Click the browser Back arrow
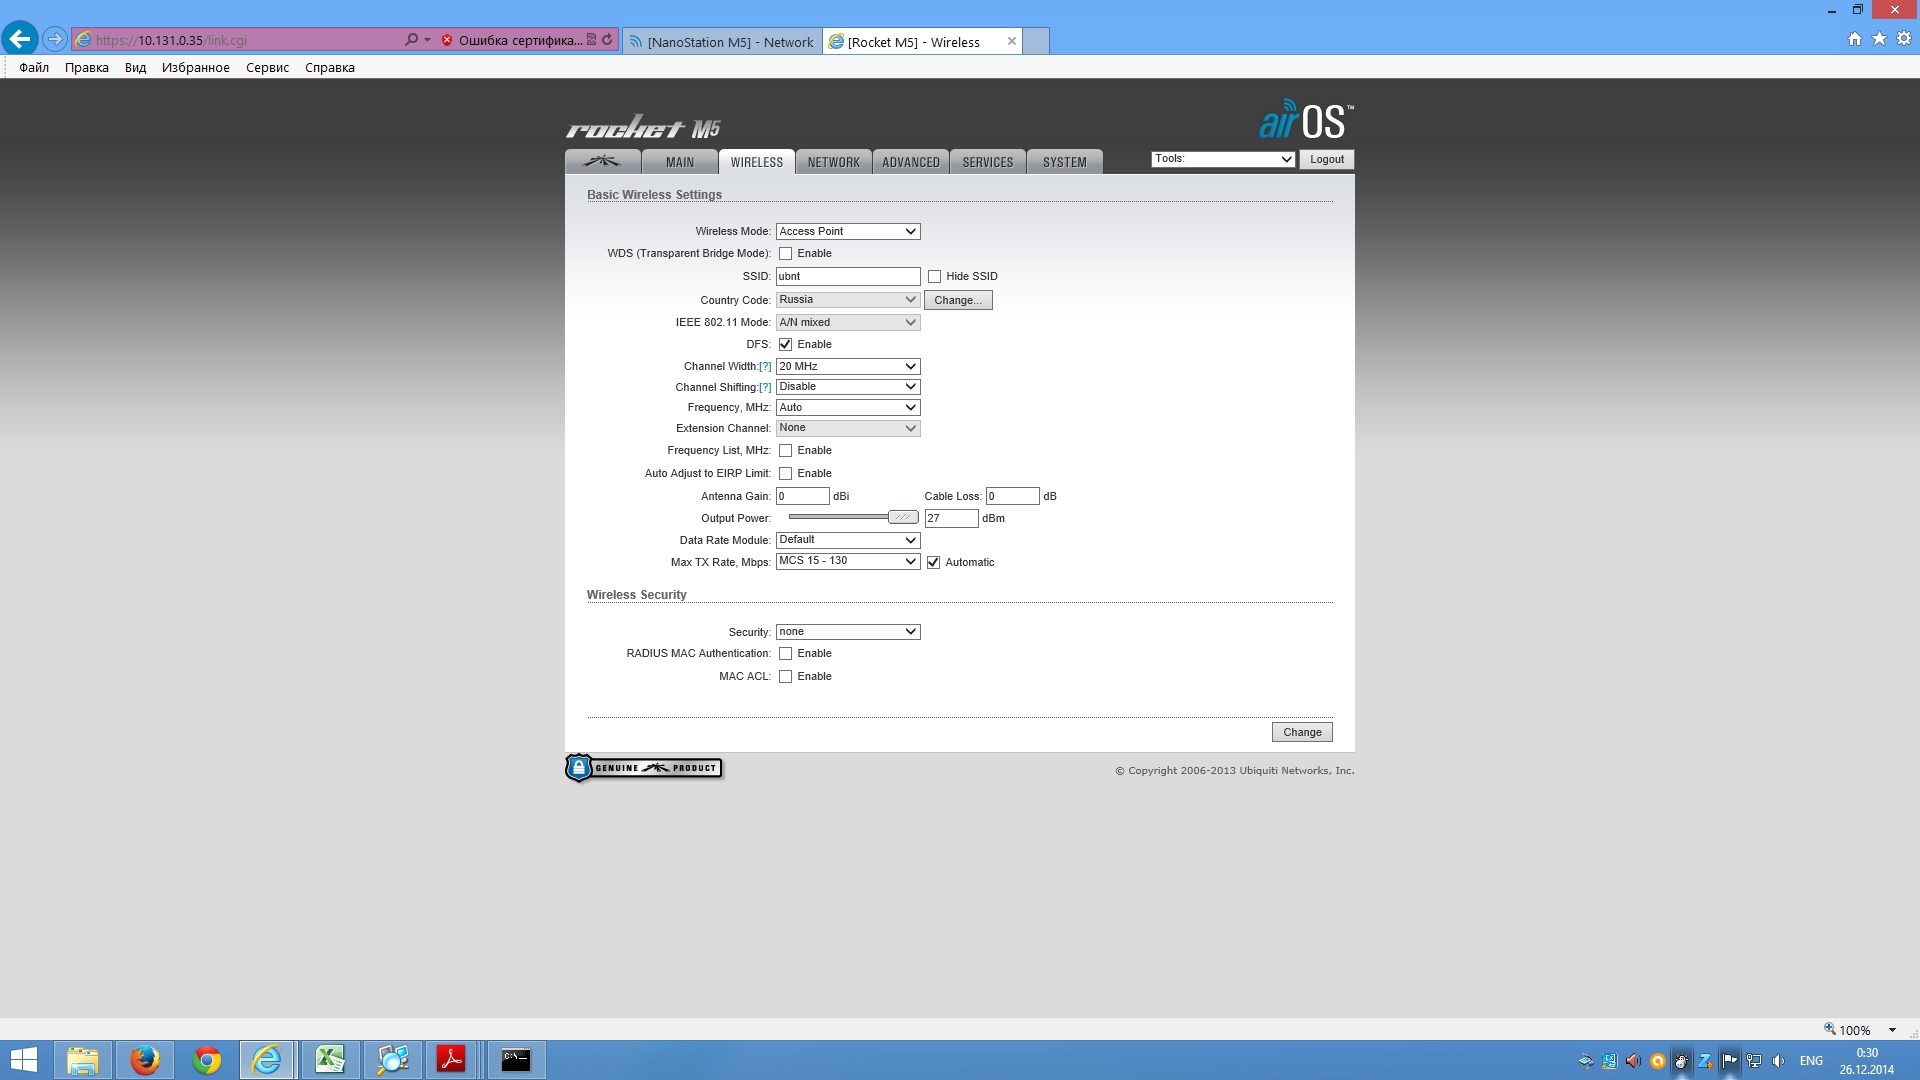Viewport: 1920px width, 1080px height. tap(20, 40)
